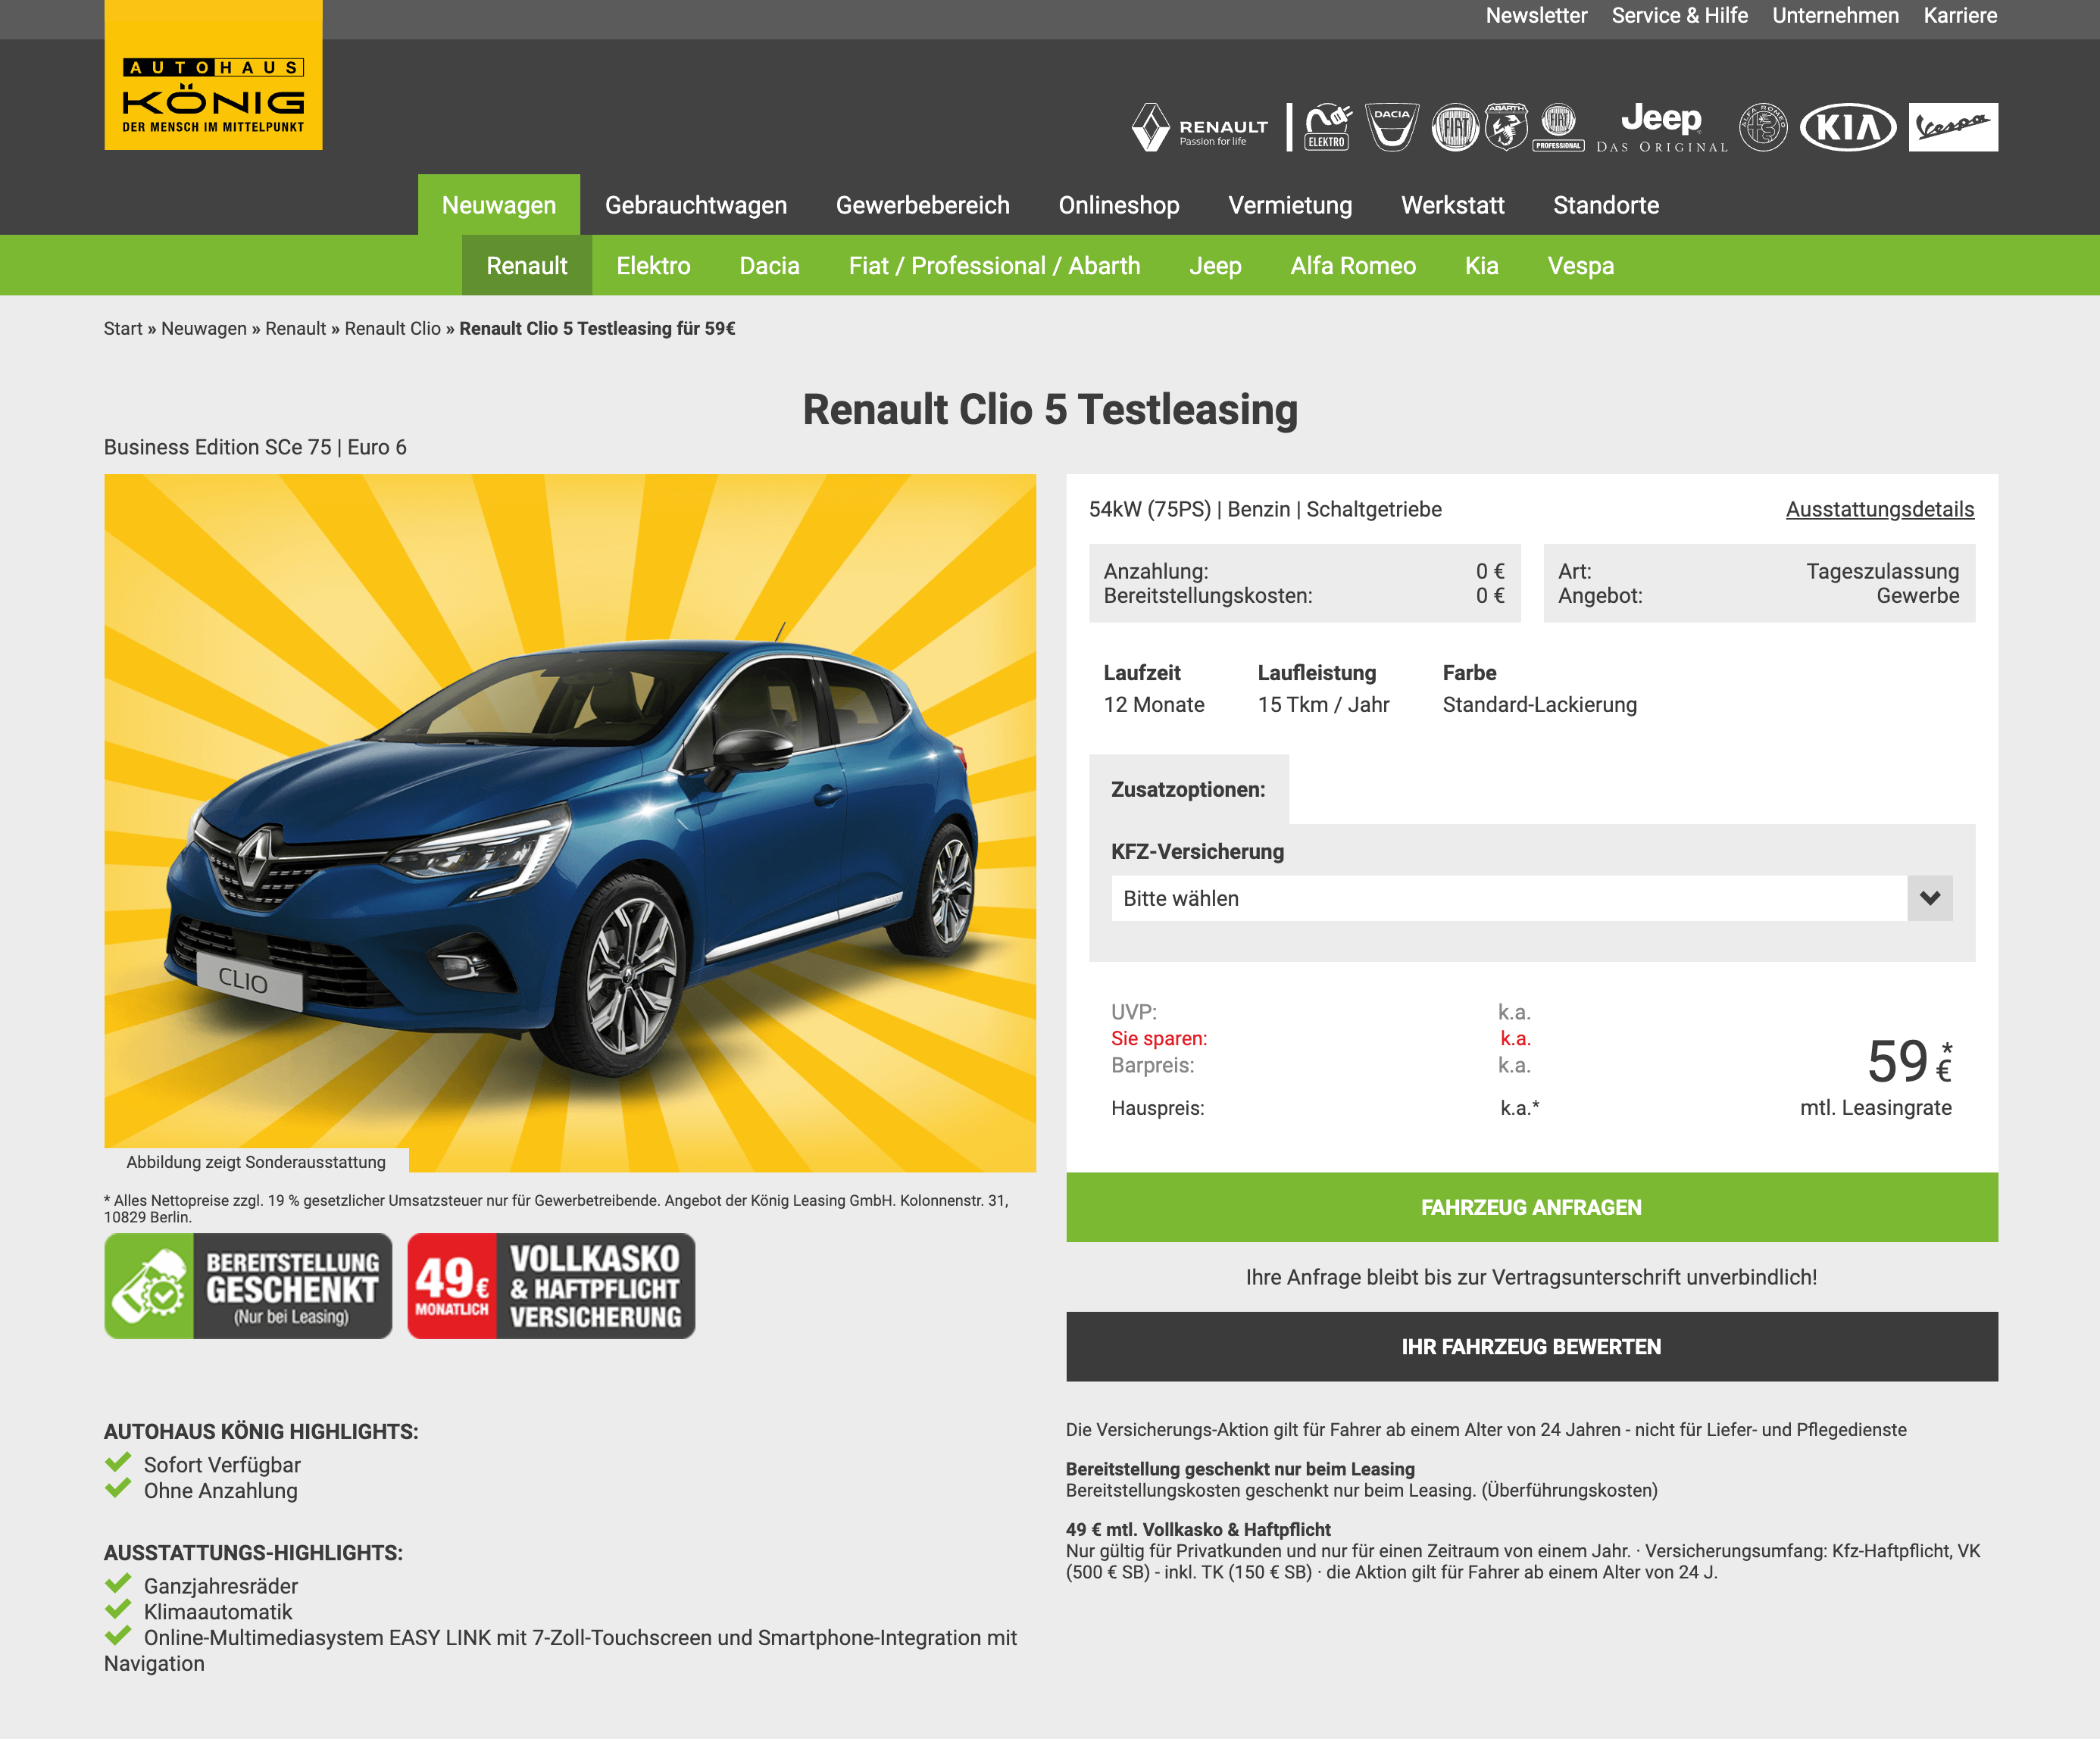Click the Fiat round logo
This screenshot has height=1739, width=2100.
pyautogui.click(x=1455, y=128)
